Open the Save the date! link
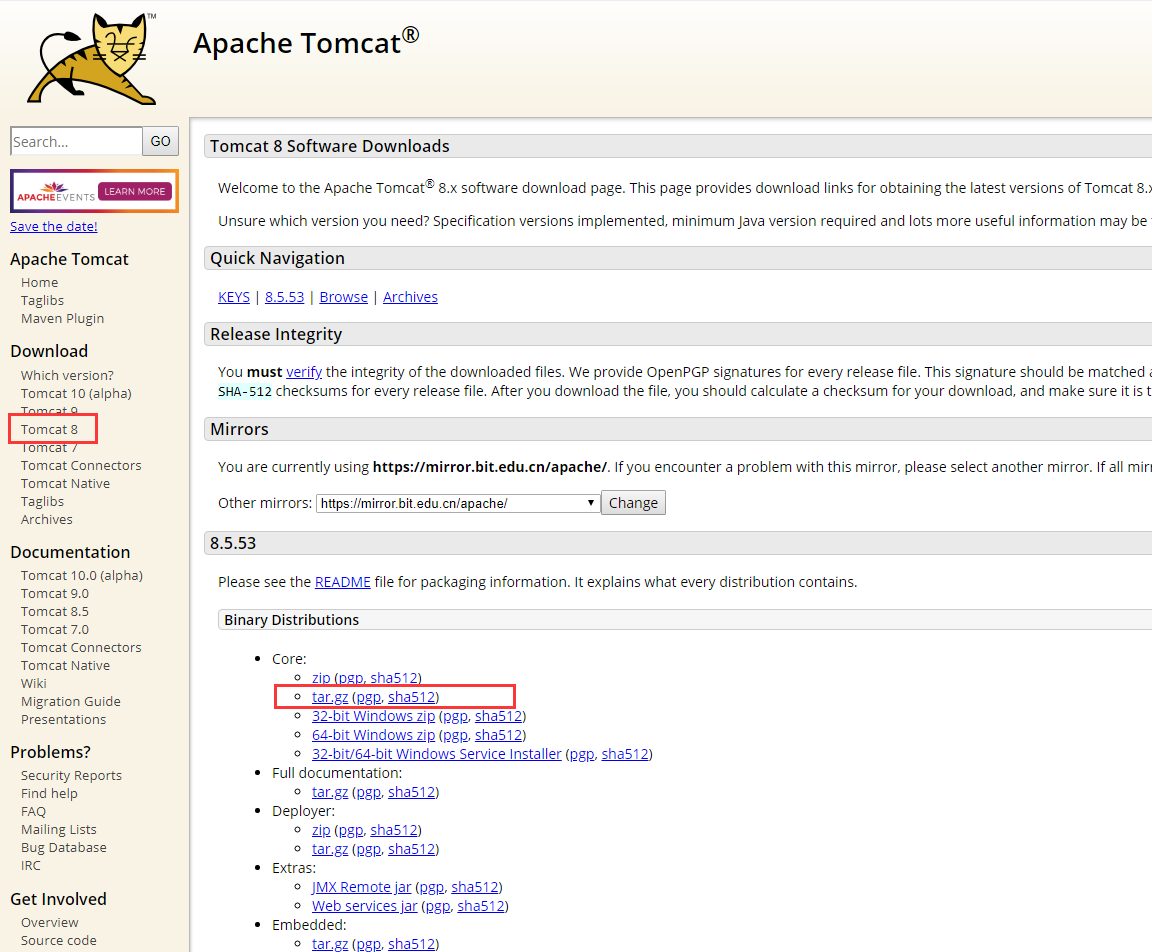Screen dimensions: 1152x952 [x=54, y=226]
